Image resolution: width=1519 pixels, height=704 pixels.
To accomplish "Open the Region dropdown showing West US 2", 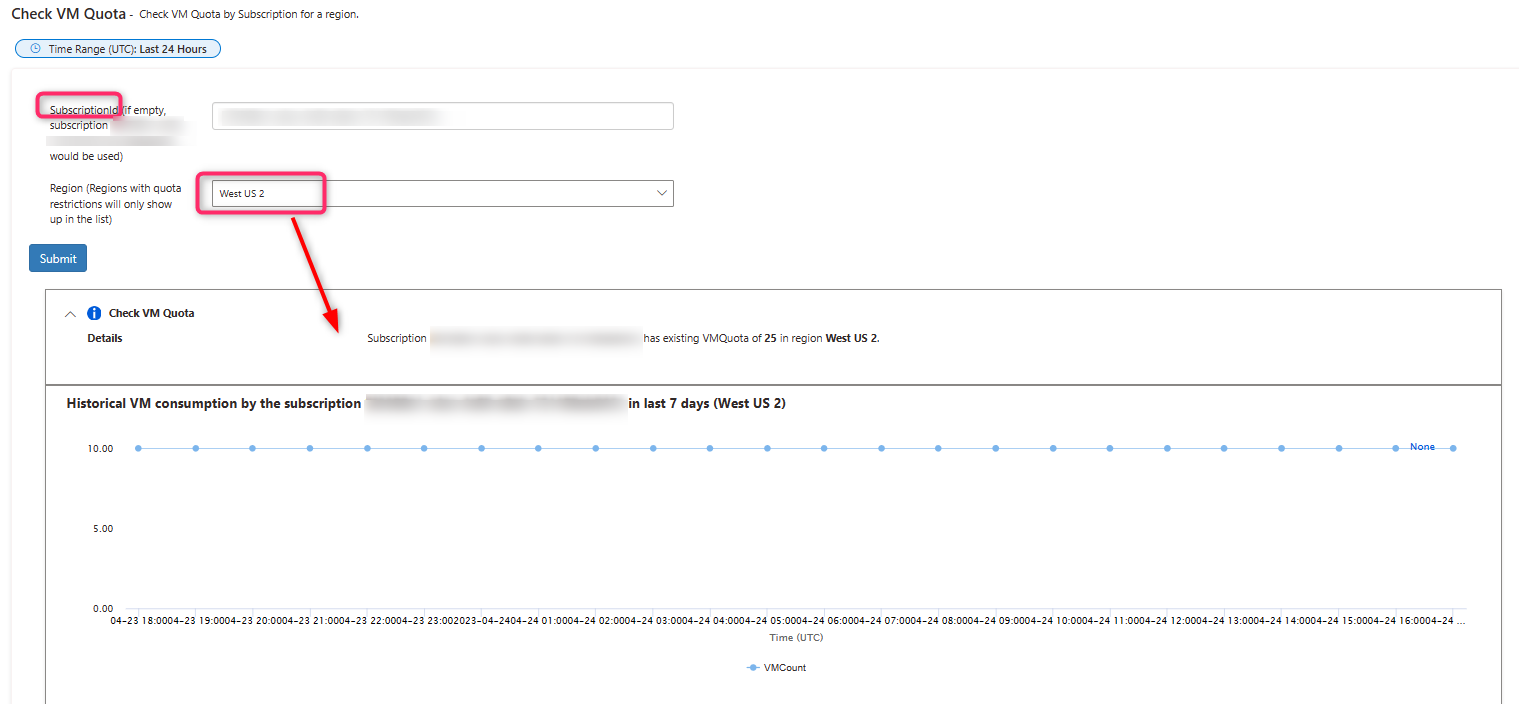I will tap(442, 193).
